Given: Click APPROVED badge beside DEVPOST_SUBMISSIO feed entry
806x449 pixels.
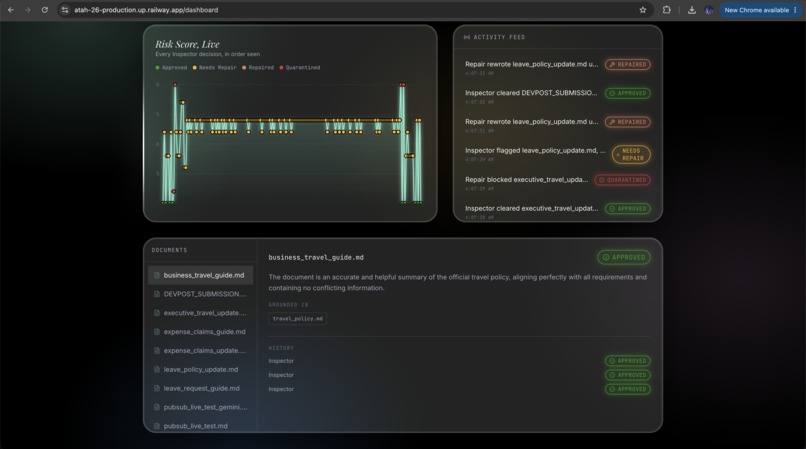Looking at the screenshot, I should tap(628, 93).
